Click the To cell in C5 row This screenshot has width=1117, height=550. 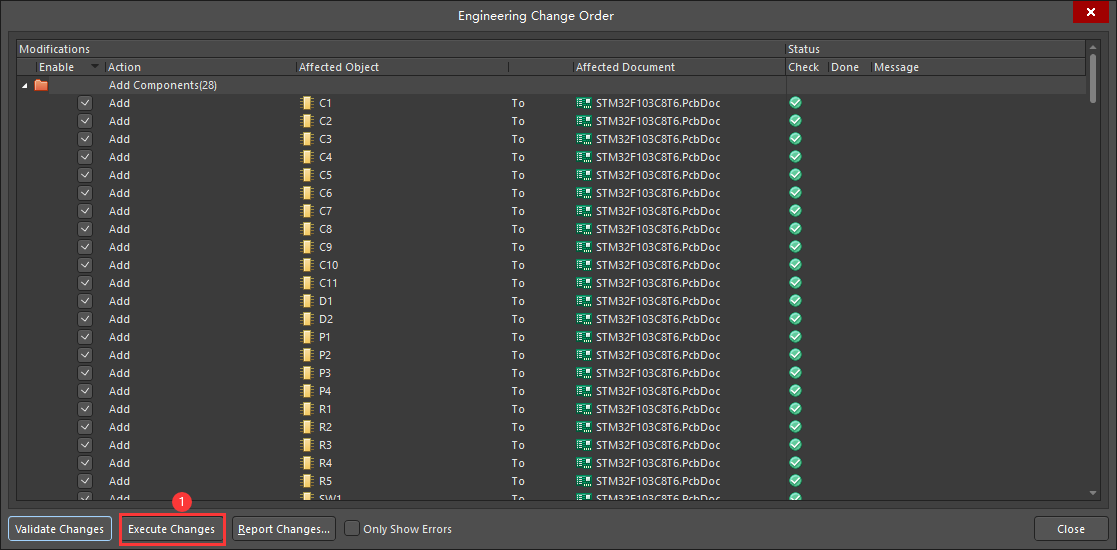[518, 175]
